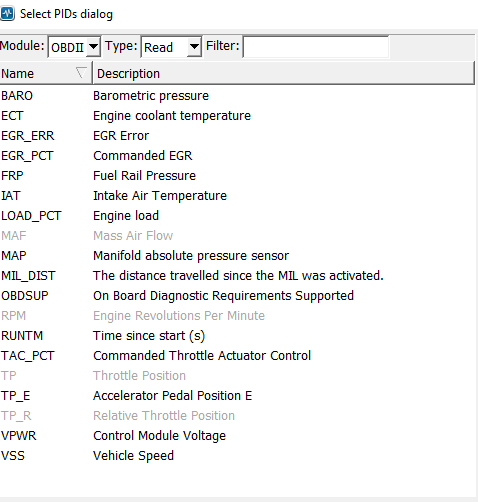
Task: Click the Name column sort triangle
Action: pos(81,73)
